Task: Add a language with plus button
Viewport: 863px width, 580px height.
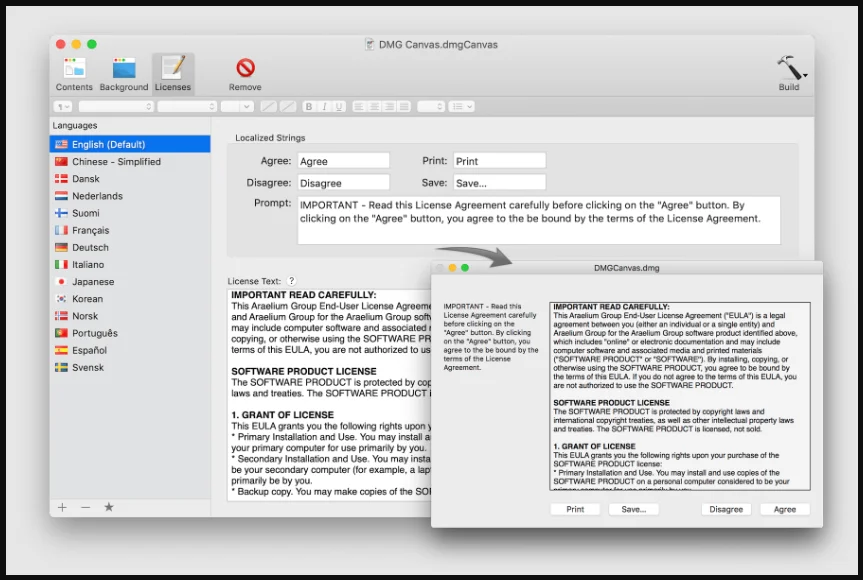Action: click(x=62, y=507)
